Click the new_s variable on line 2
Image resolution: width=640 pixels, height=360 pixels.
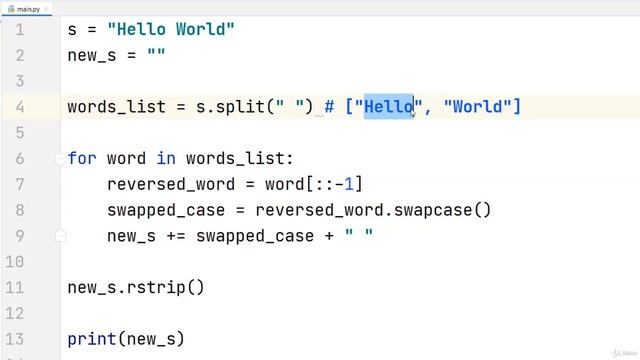coord(92,56)
